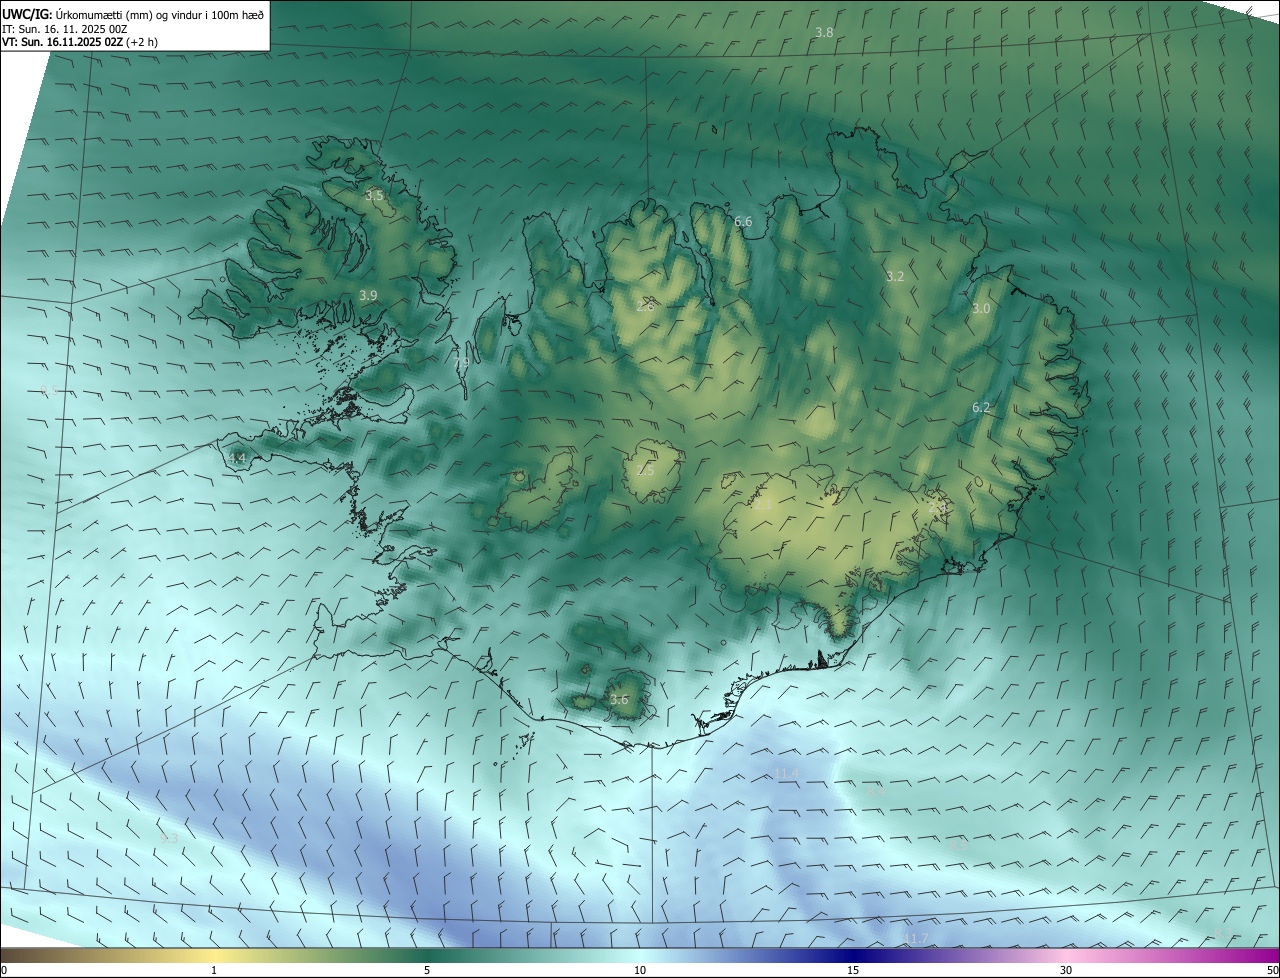Click the 3.8 value label on the map
Image resolution: width=1280 pixels, height=978 pixels.
coord(824,33)
